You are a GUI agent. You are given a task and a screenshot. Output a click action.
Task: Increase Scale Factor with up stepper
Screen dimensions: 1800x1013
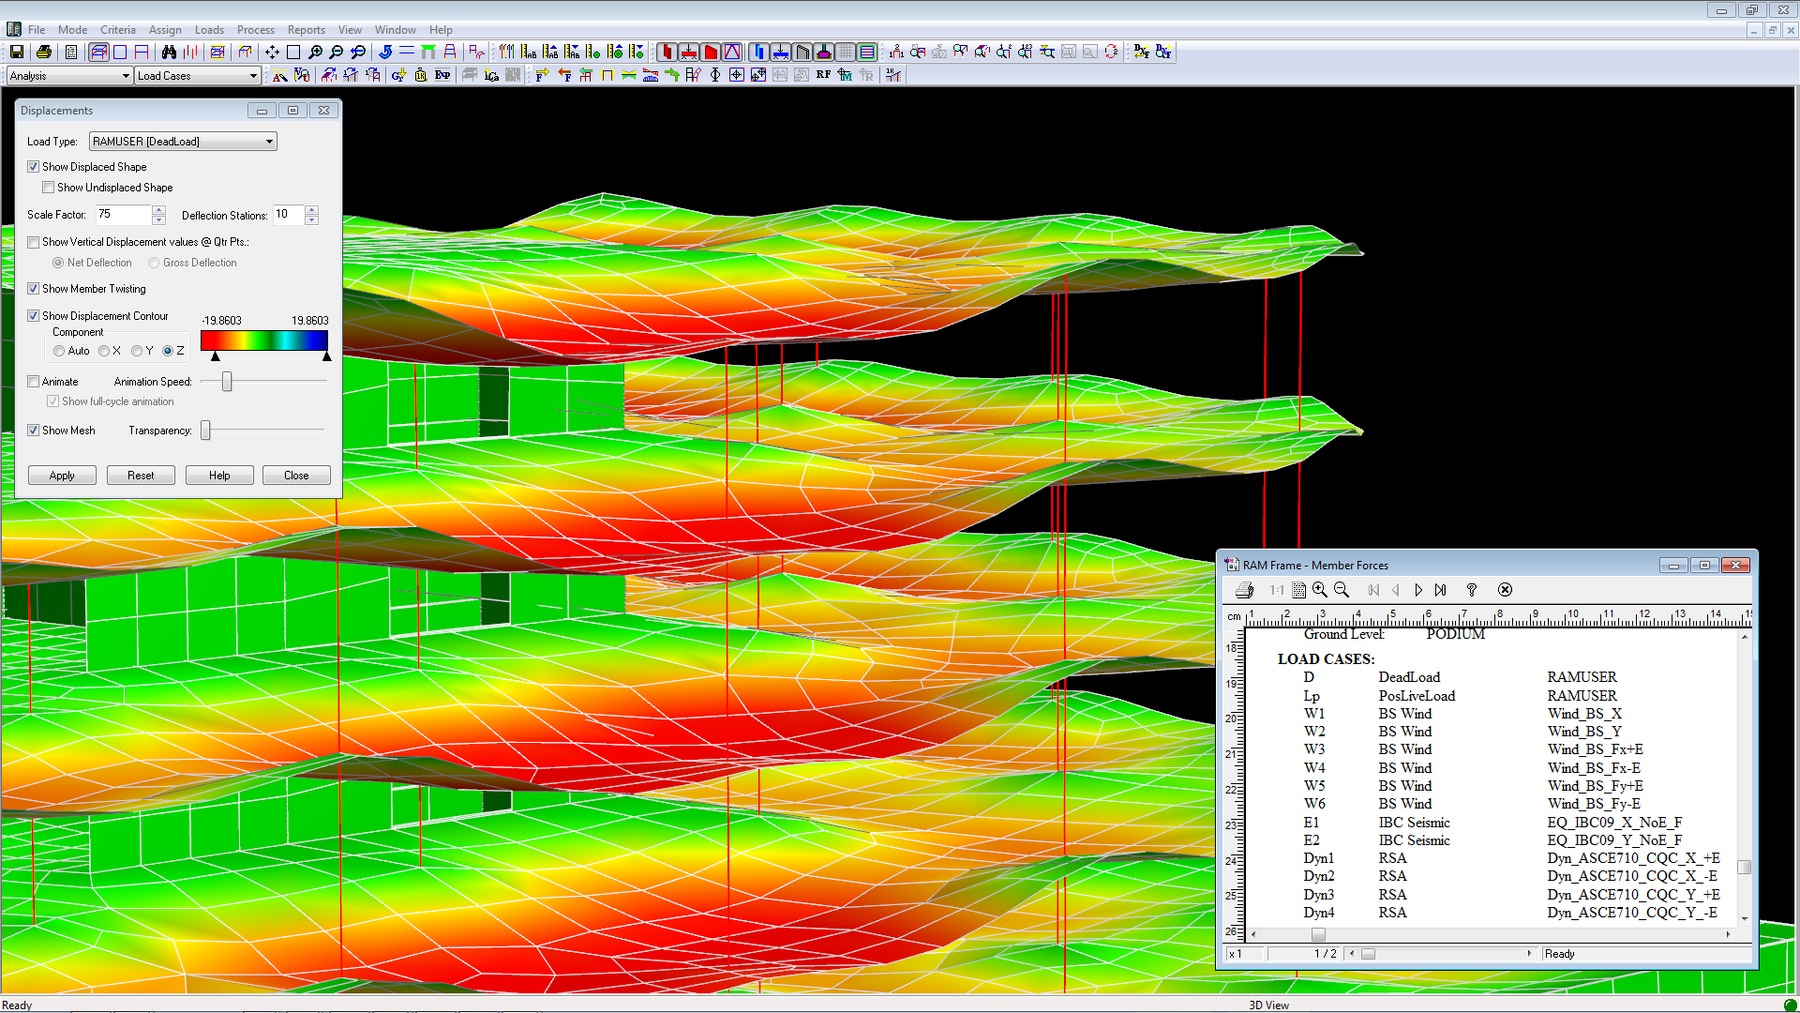(x=159, y=210)
